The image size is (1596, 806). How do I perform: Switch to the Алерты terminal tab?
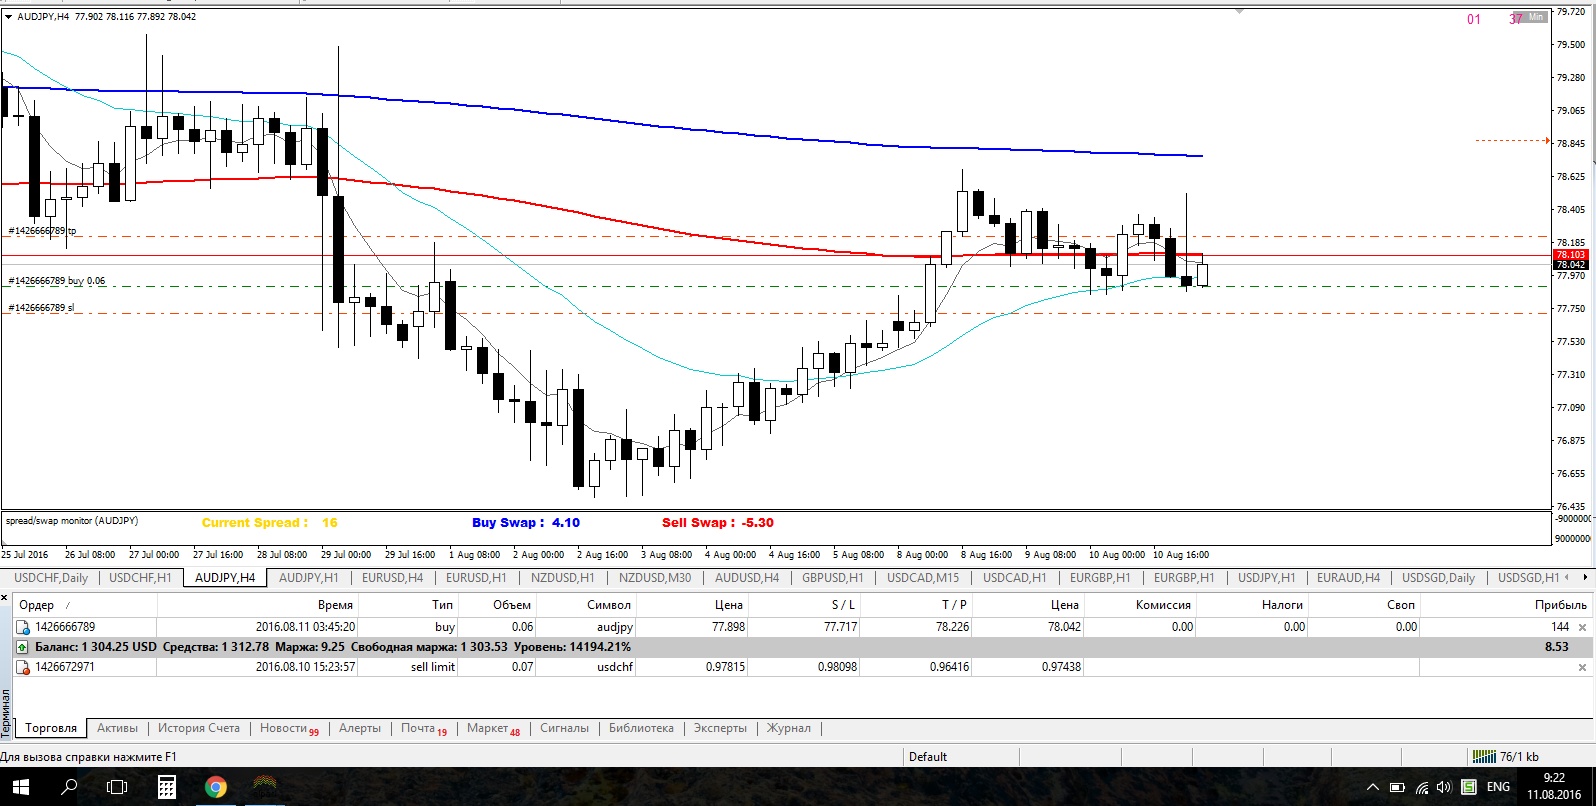359,728
